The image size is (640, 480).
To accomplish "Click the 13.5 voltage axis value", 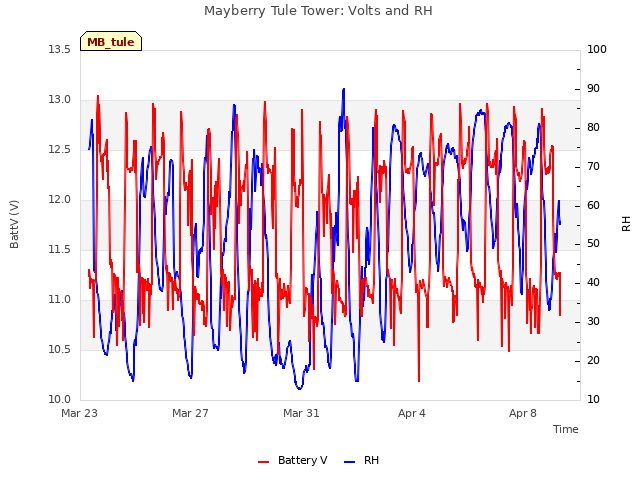I will click(60, 49).
